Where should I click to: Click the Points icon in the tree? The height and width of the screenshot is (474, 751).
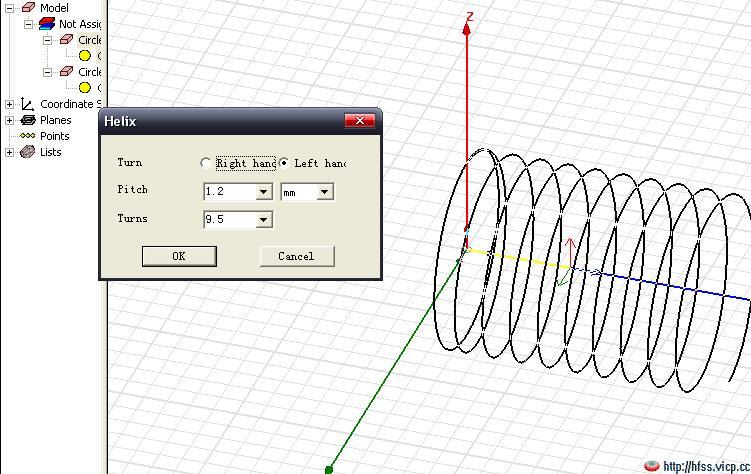[28, 136]
